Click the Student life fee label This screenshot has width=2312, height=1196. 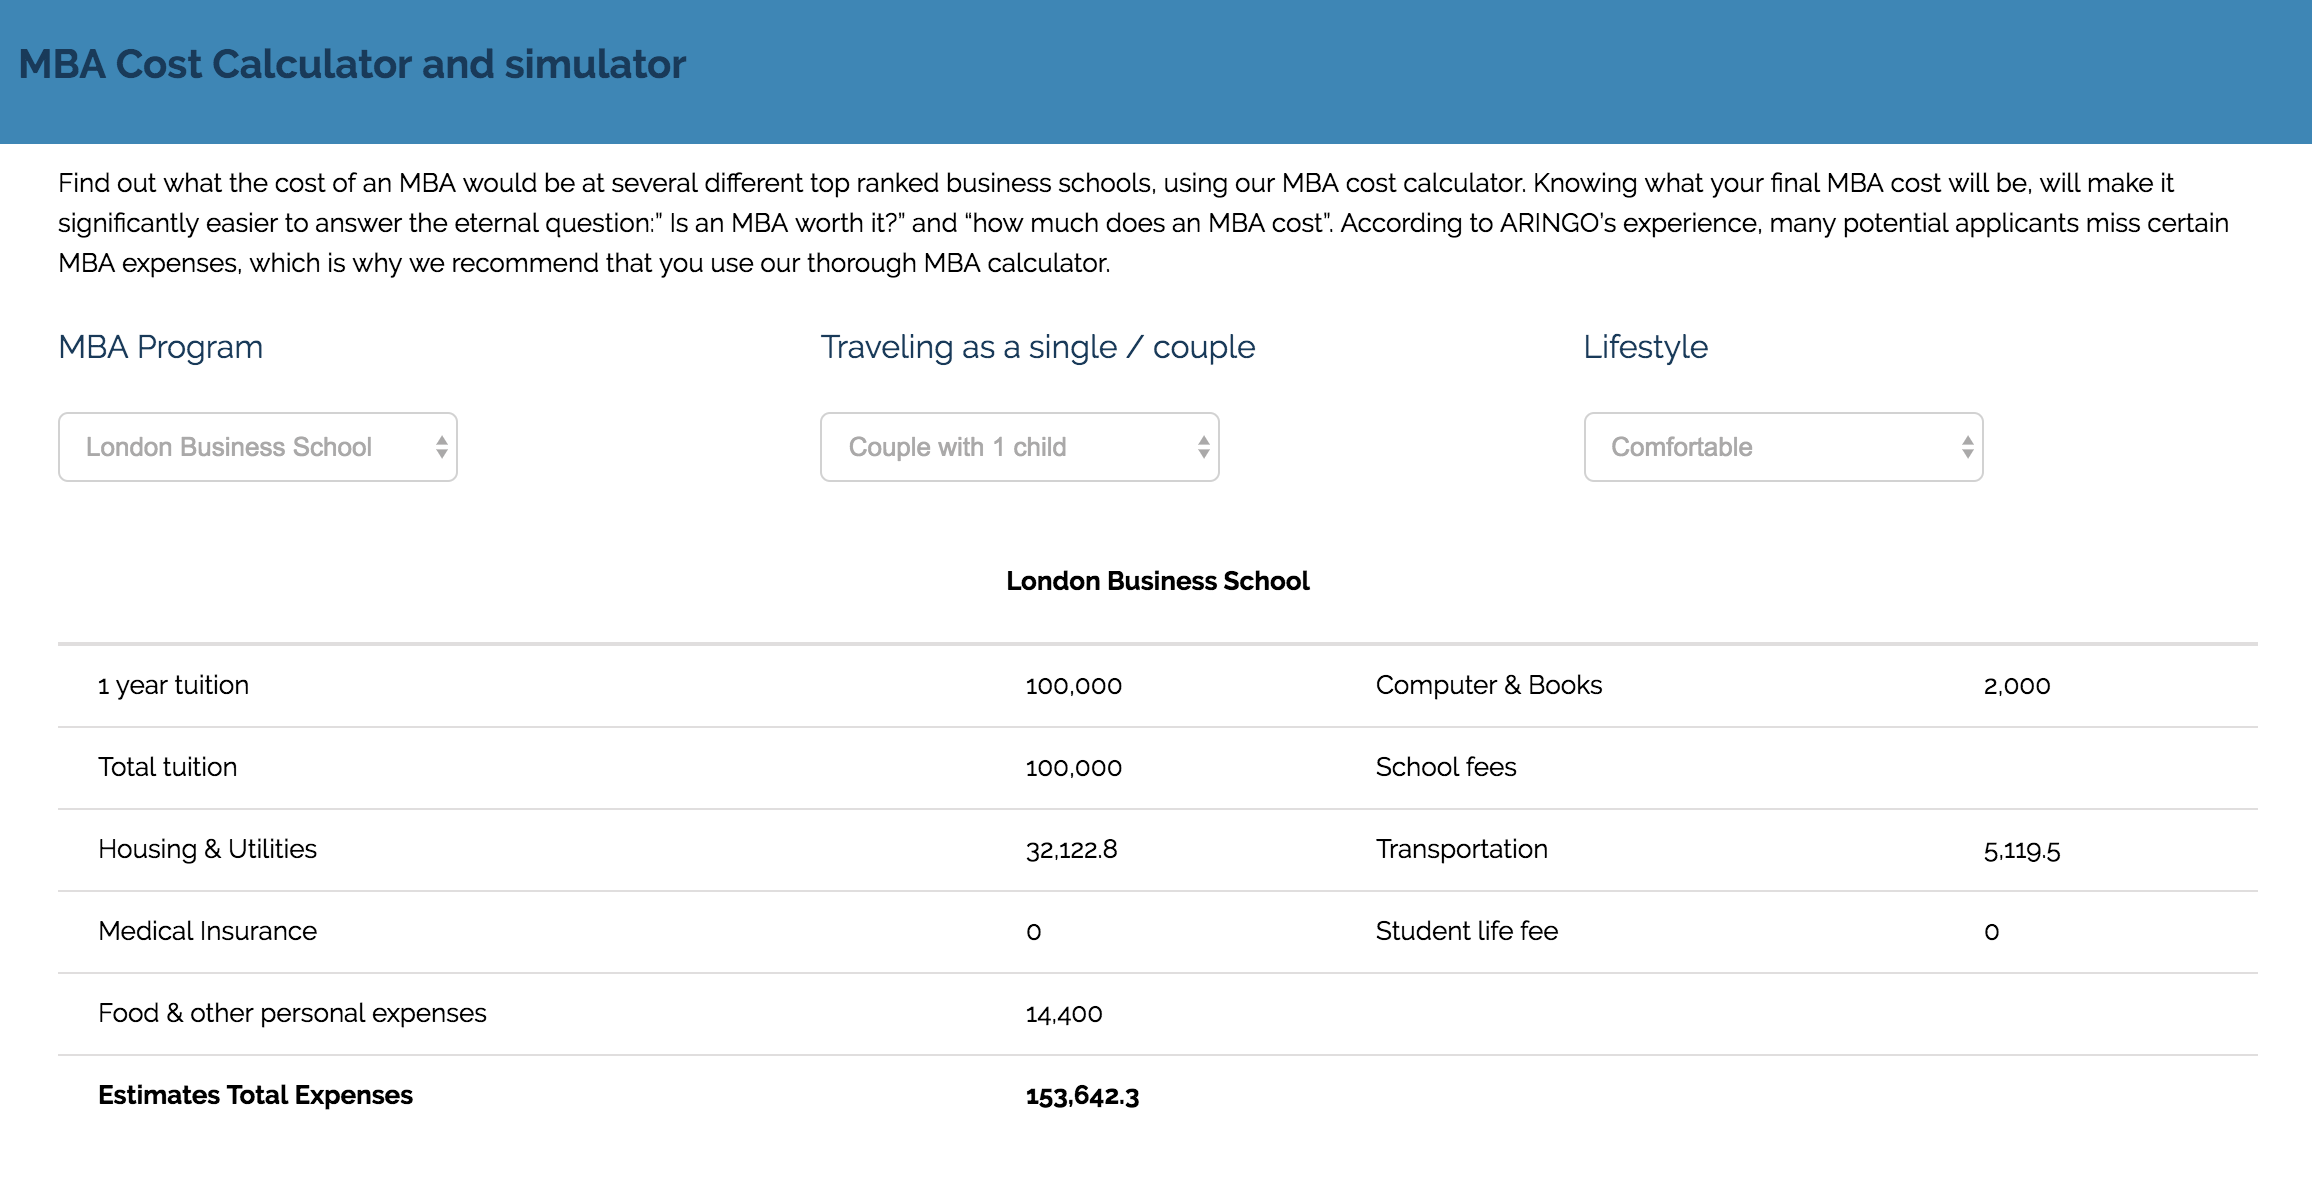[1467, 931]
